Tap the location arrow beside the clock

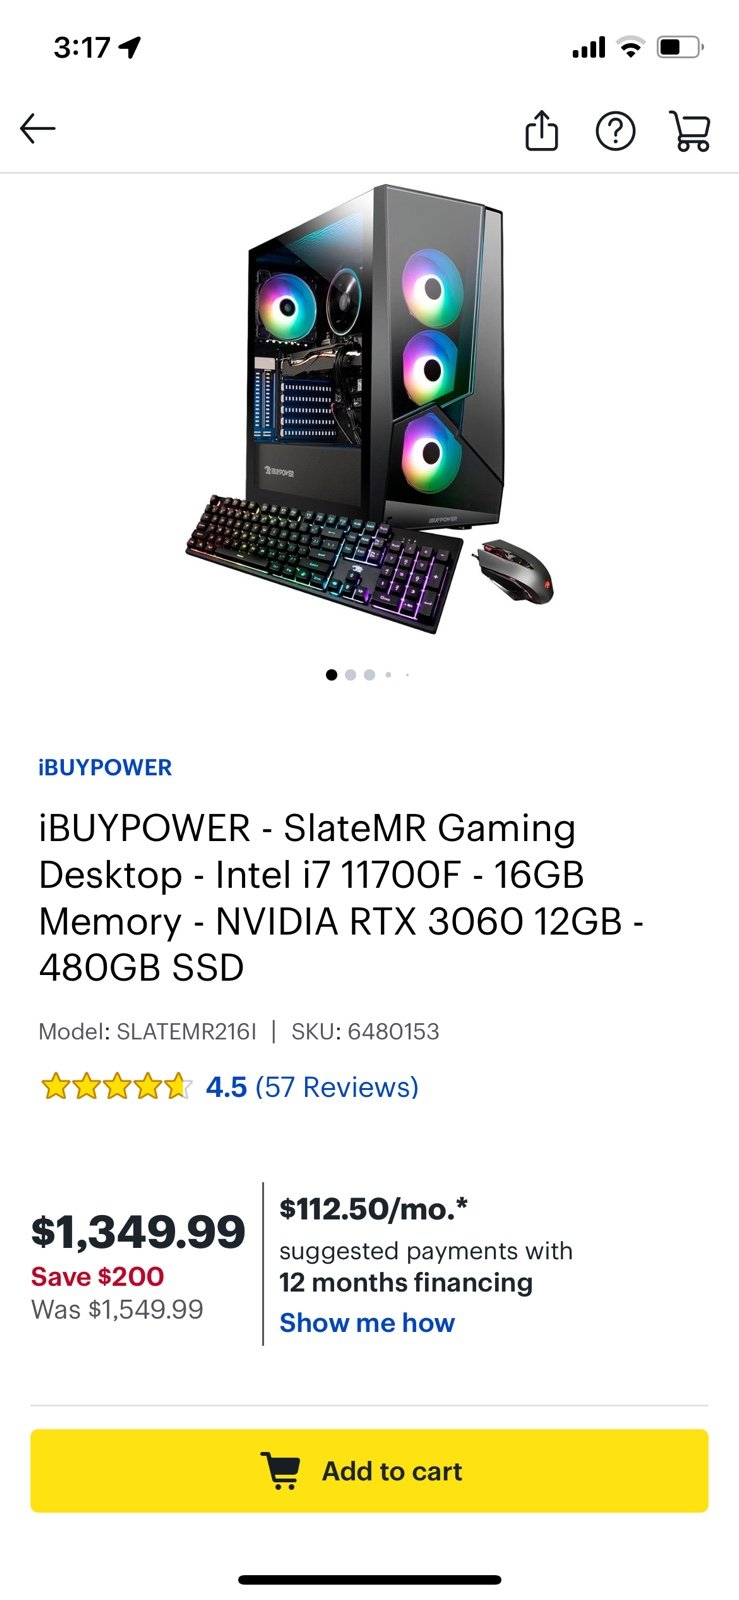(130, 47)
